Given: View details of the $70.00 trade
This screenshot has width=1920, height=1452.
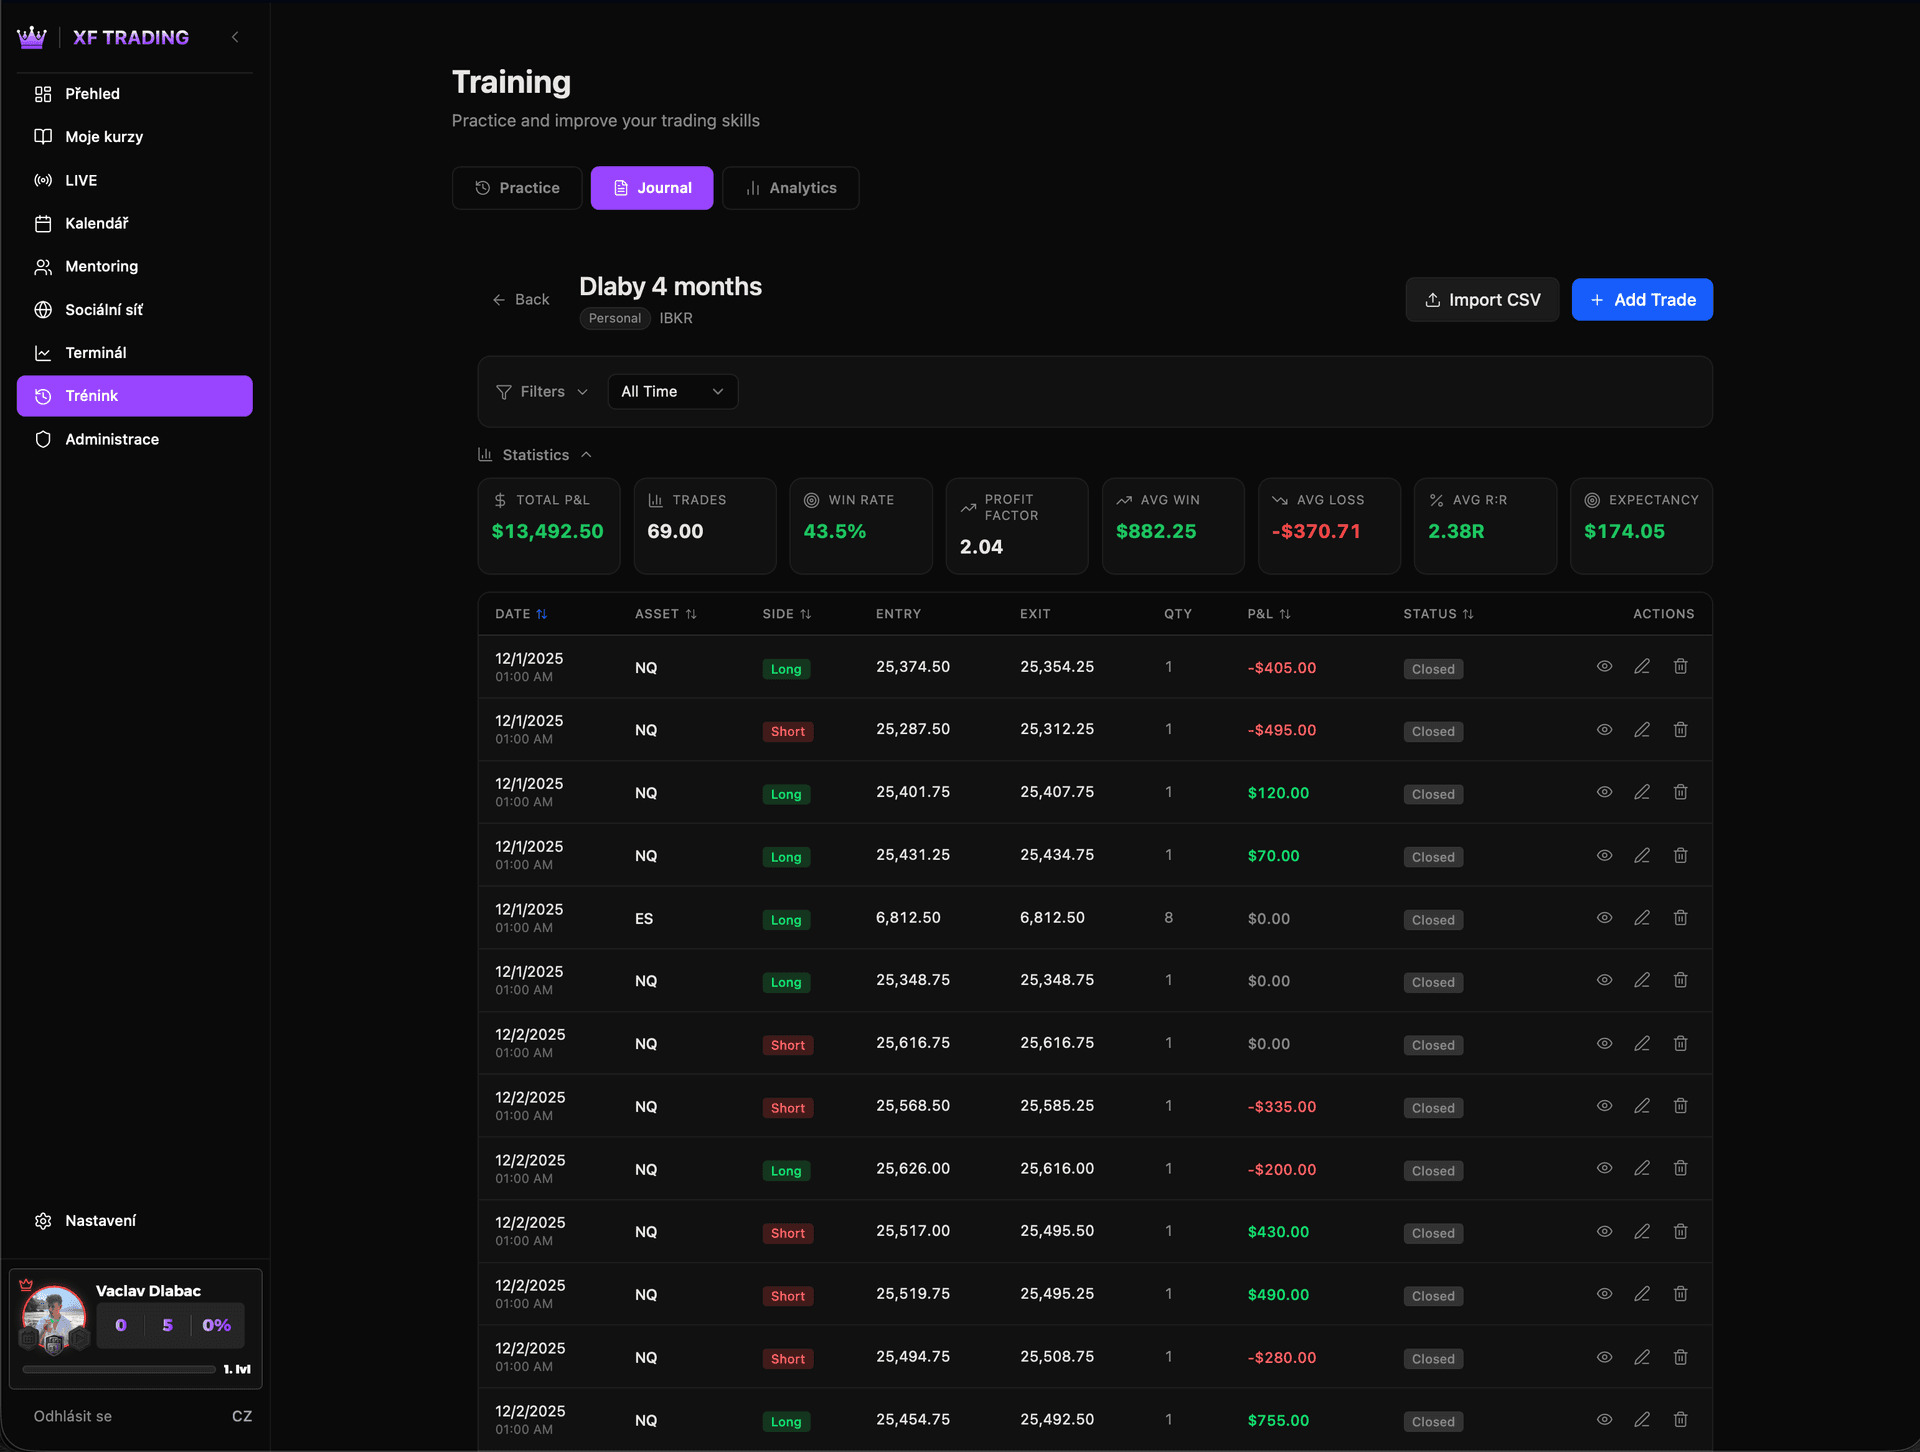Looking at the screenshot, I should click(x=1604, y=856).
